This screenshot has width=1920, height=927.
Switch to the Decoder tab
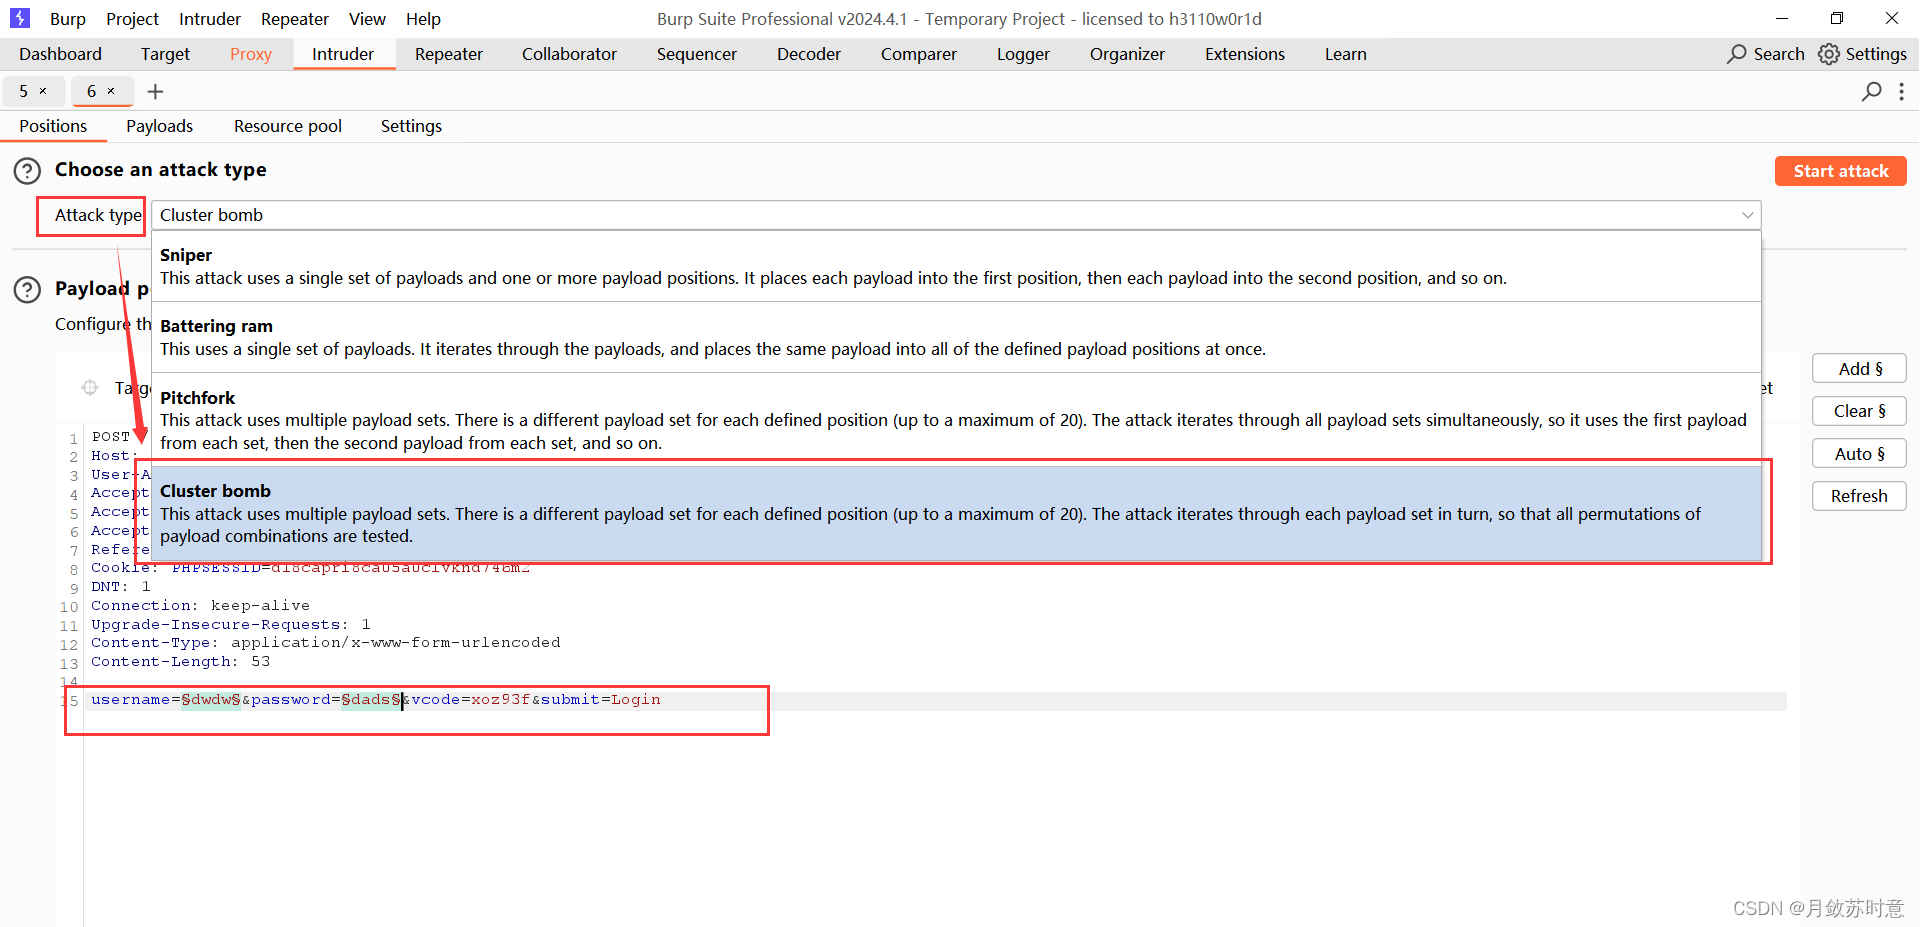point(809,54)
